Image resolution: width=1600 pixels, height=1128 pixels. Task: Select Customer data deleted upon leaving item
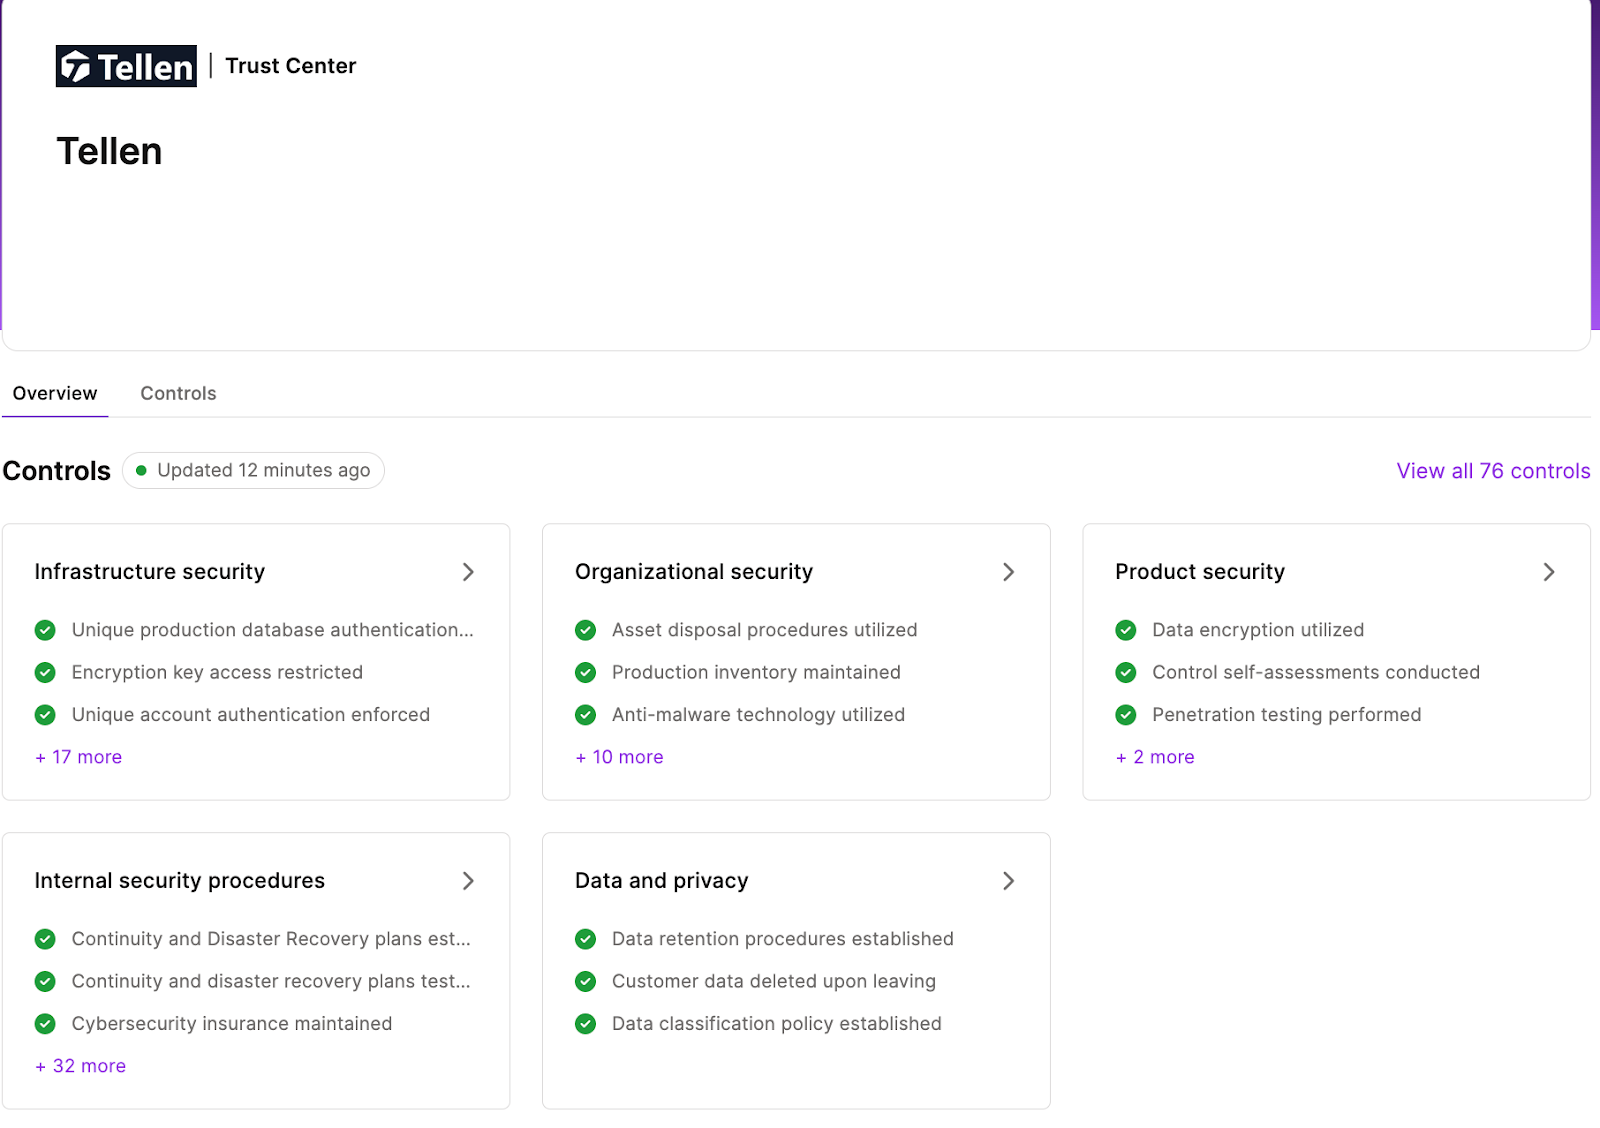[774, 981]
